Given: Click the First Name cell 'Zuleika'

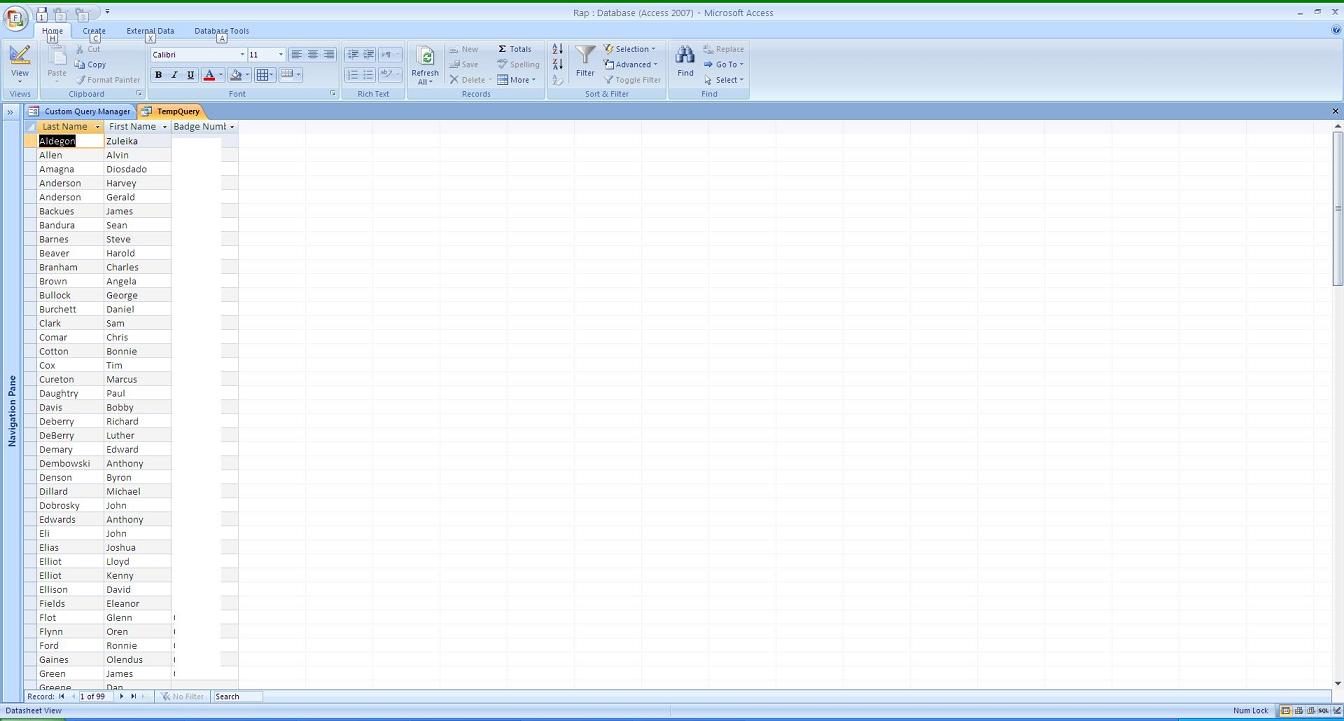Looking at the screenshot, I should coord(138,141).
